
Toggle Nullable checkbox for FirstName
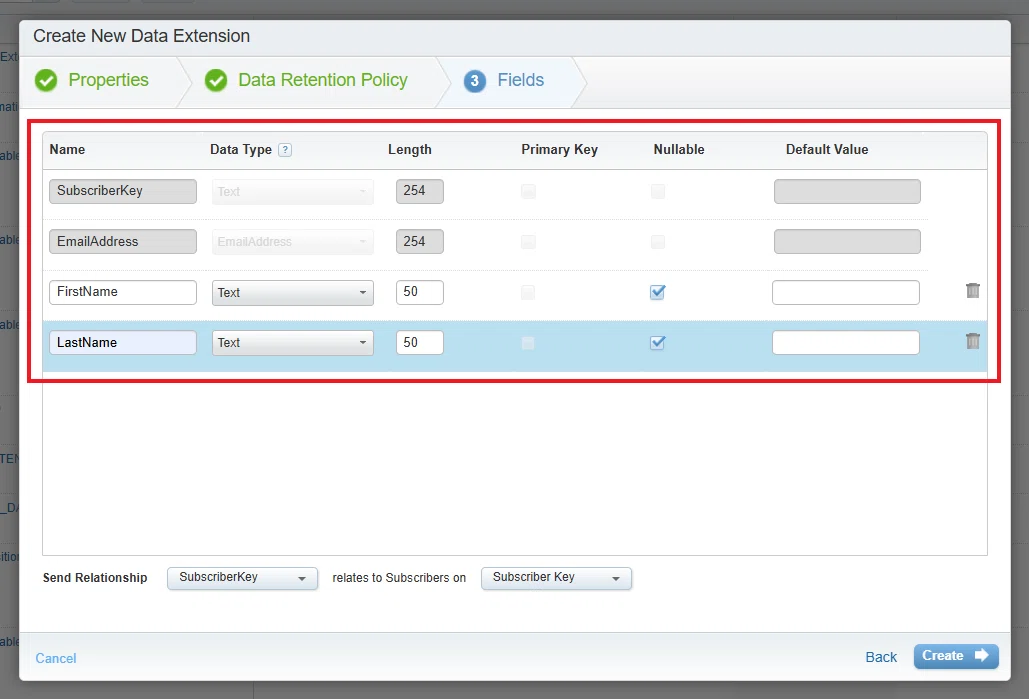coord(658,292)
